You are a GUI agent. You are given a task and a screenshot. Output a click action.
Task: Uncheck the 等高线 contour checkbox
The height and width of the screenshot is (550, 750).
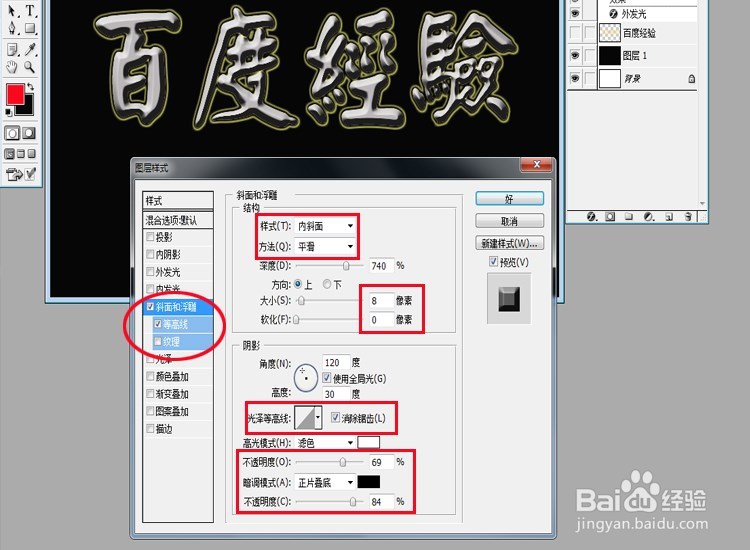(x=158, y=324)
